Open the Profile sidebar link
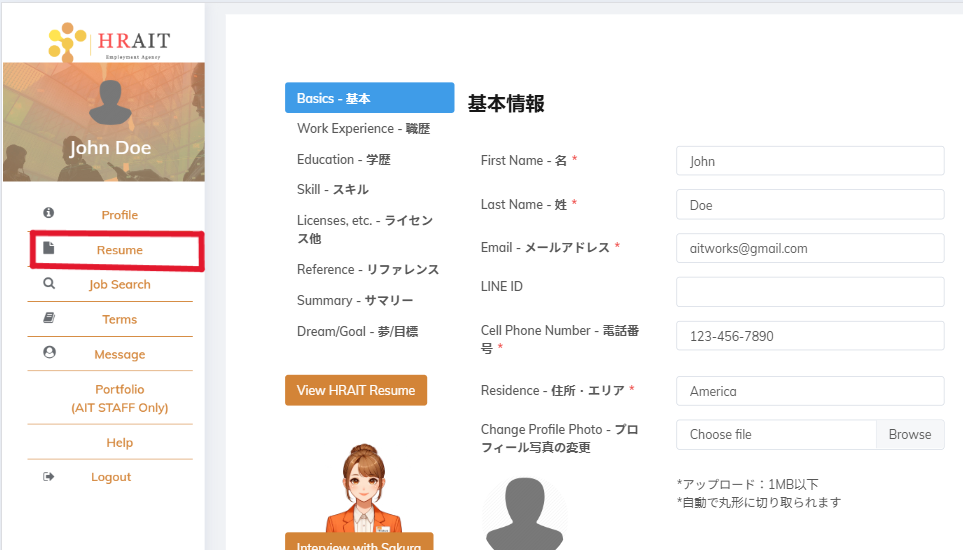 (x=120, y=215)
